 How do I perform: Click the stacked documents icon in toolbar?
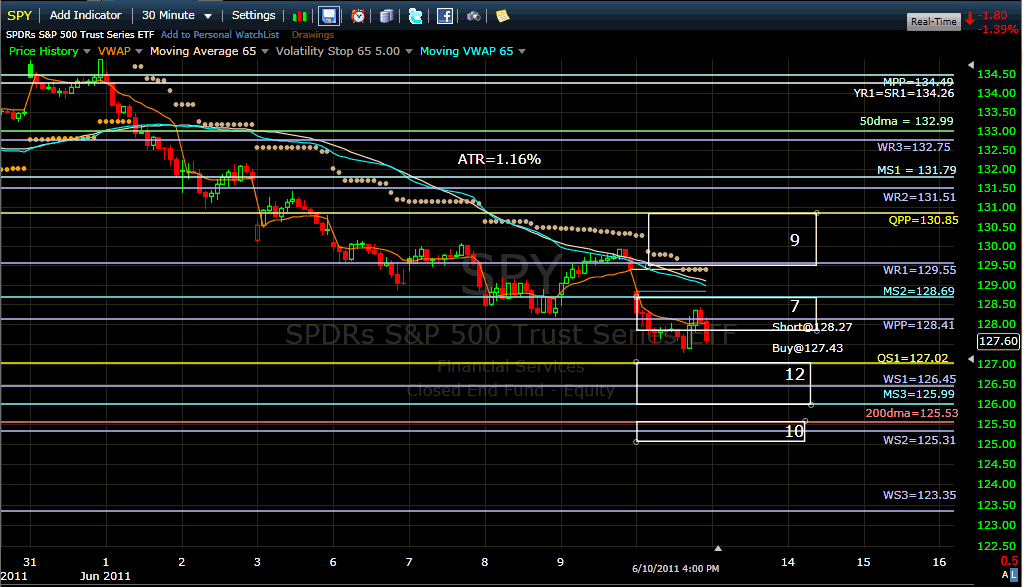pyautogui.click(x=387, y=15)
